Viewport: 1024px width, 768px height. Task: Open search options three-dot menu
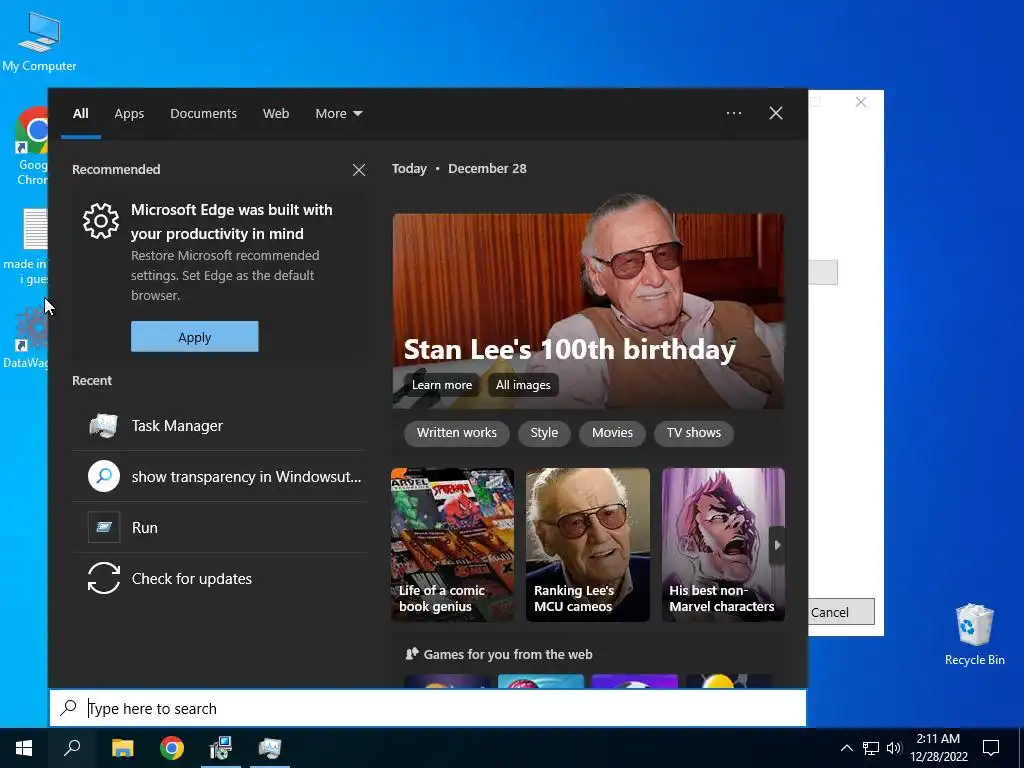tap(734, 113)
